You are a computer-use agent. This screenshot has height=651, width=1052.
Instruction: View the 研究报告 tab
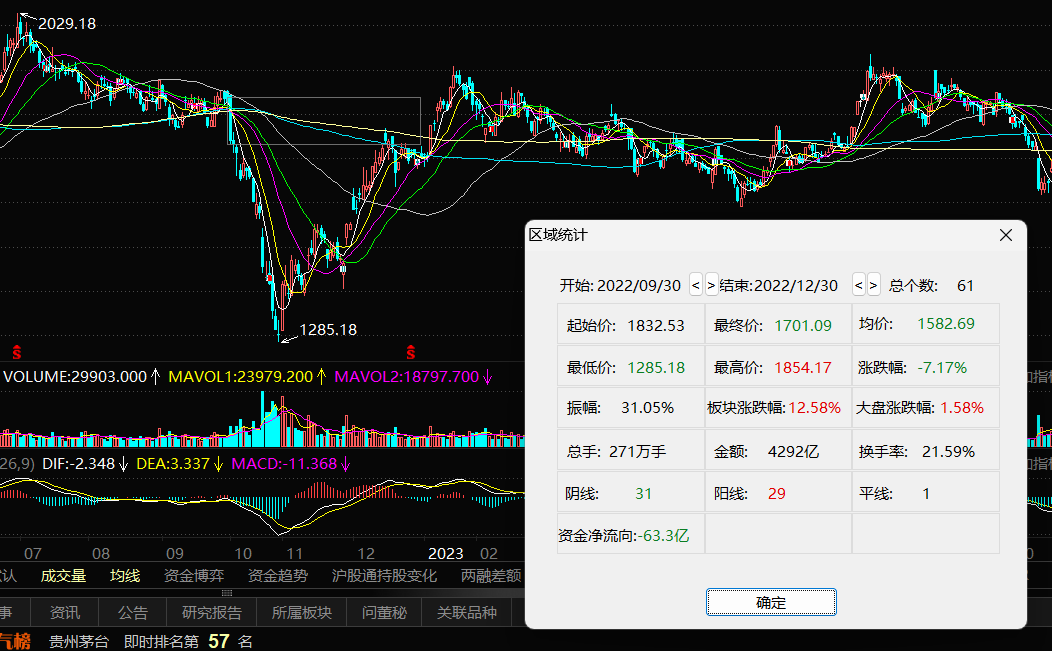211,613
